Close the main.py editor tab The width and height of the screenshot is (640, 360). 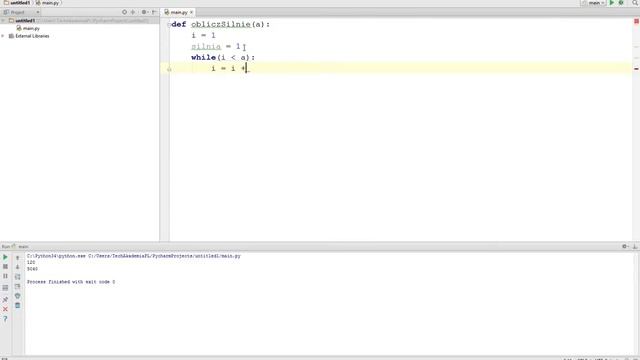click(191, 13)
